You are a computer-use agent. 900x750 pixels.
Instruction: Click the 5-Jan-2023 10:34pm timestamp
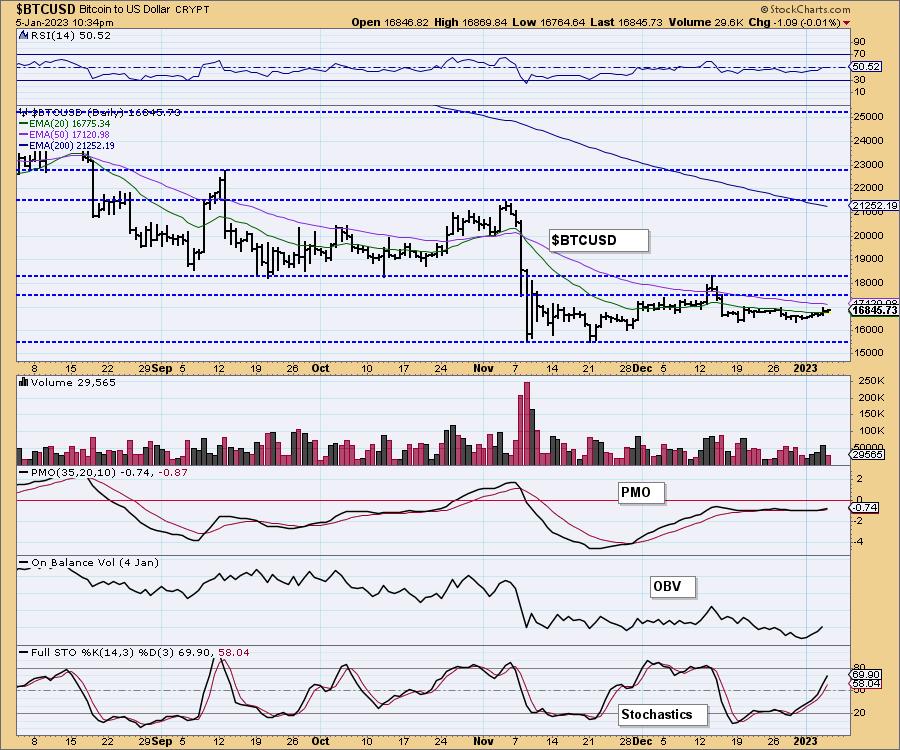[64, 23]
